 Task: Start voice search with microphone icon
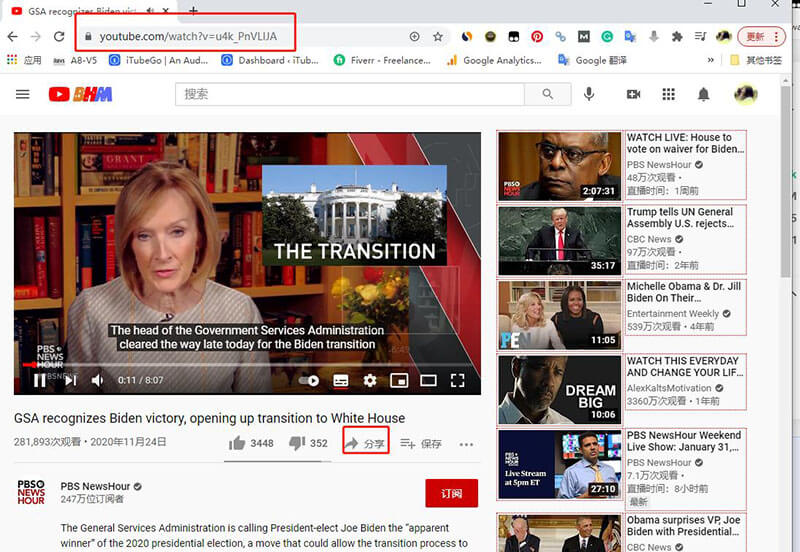tap(589, 94)
